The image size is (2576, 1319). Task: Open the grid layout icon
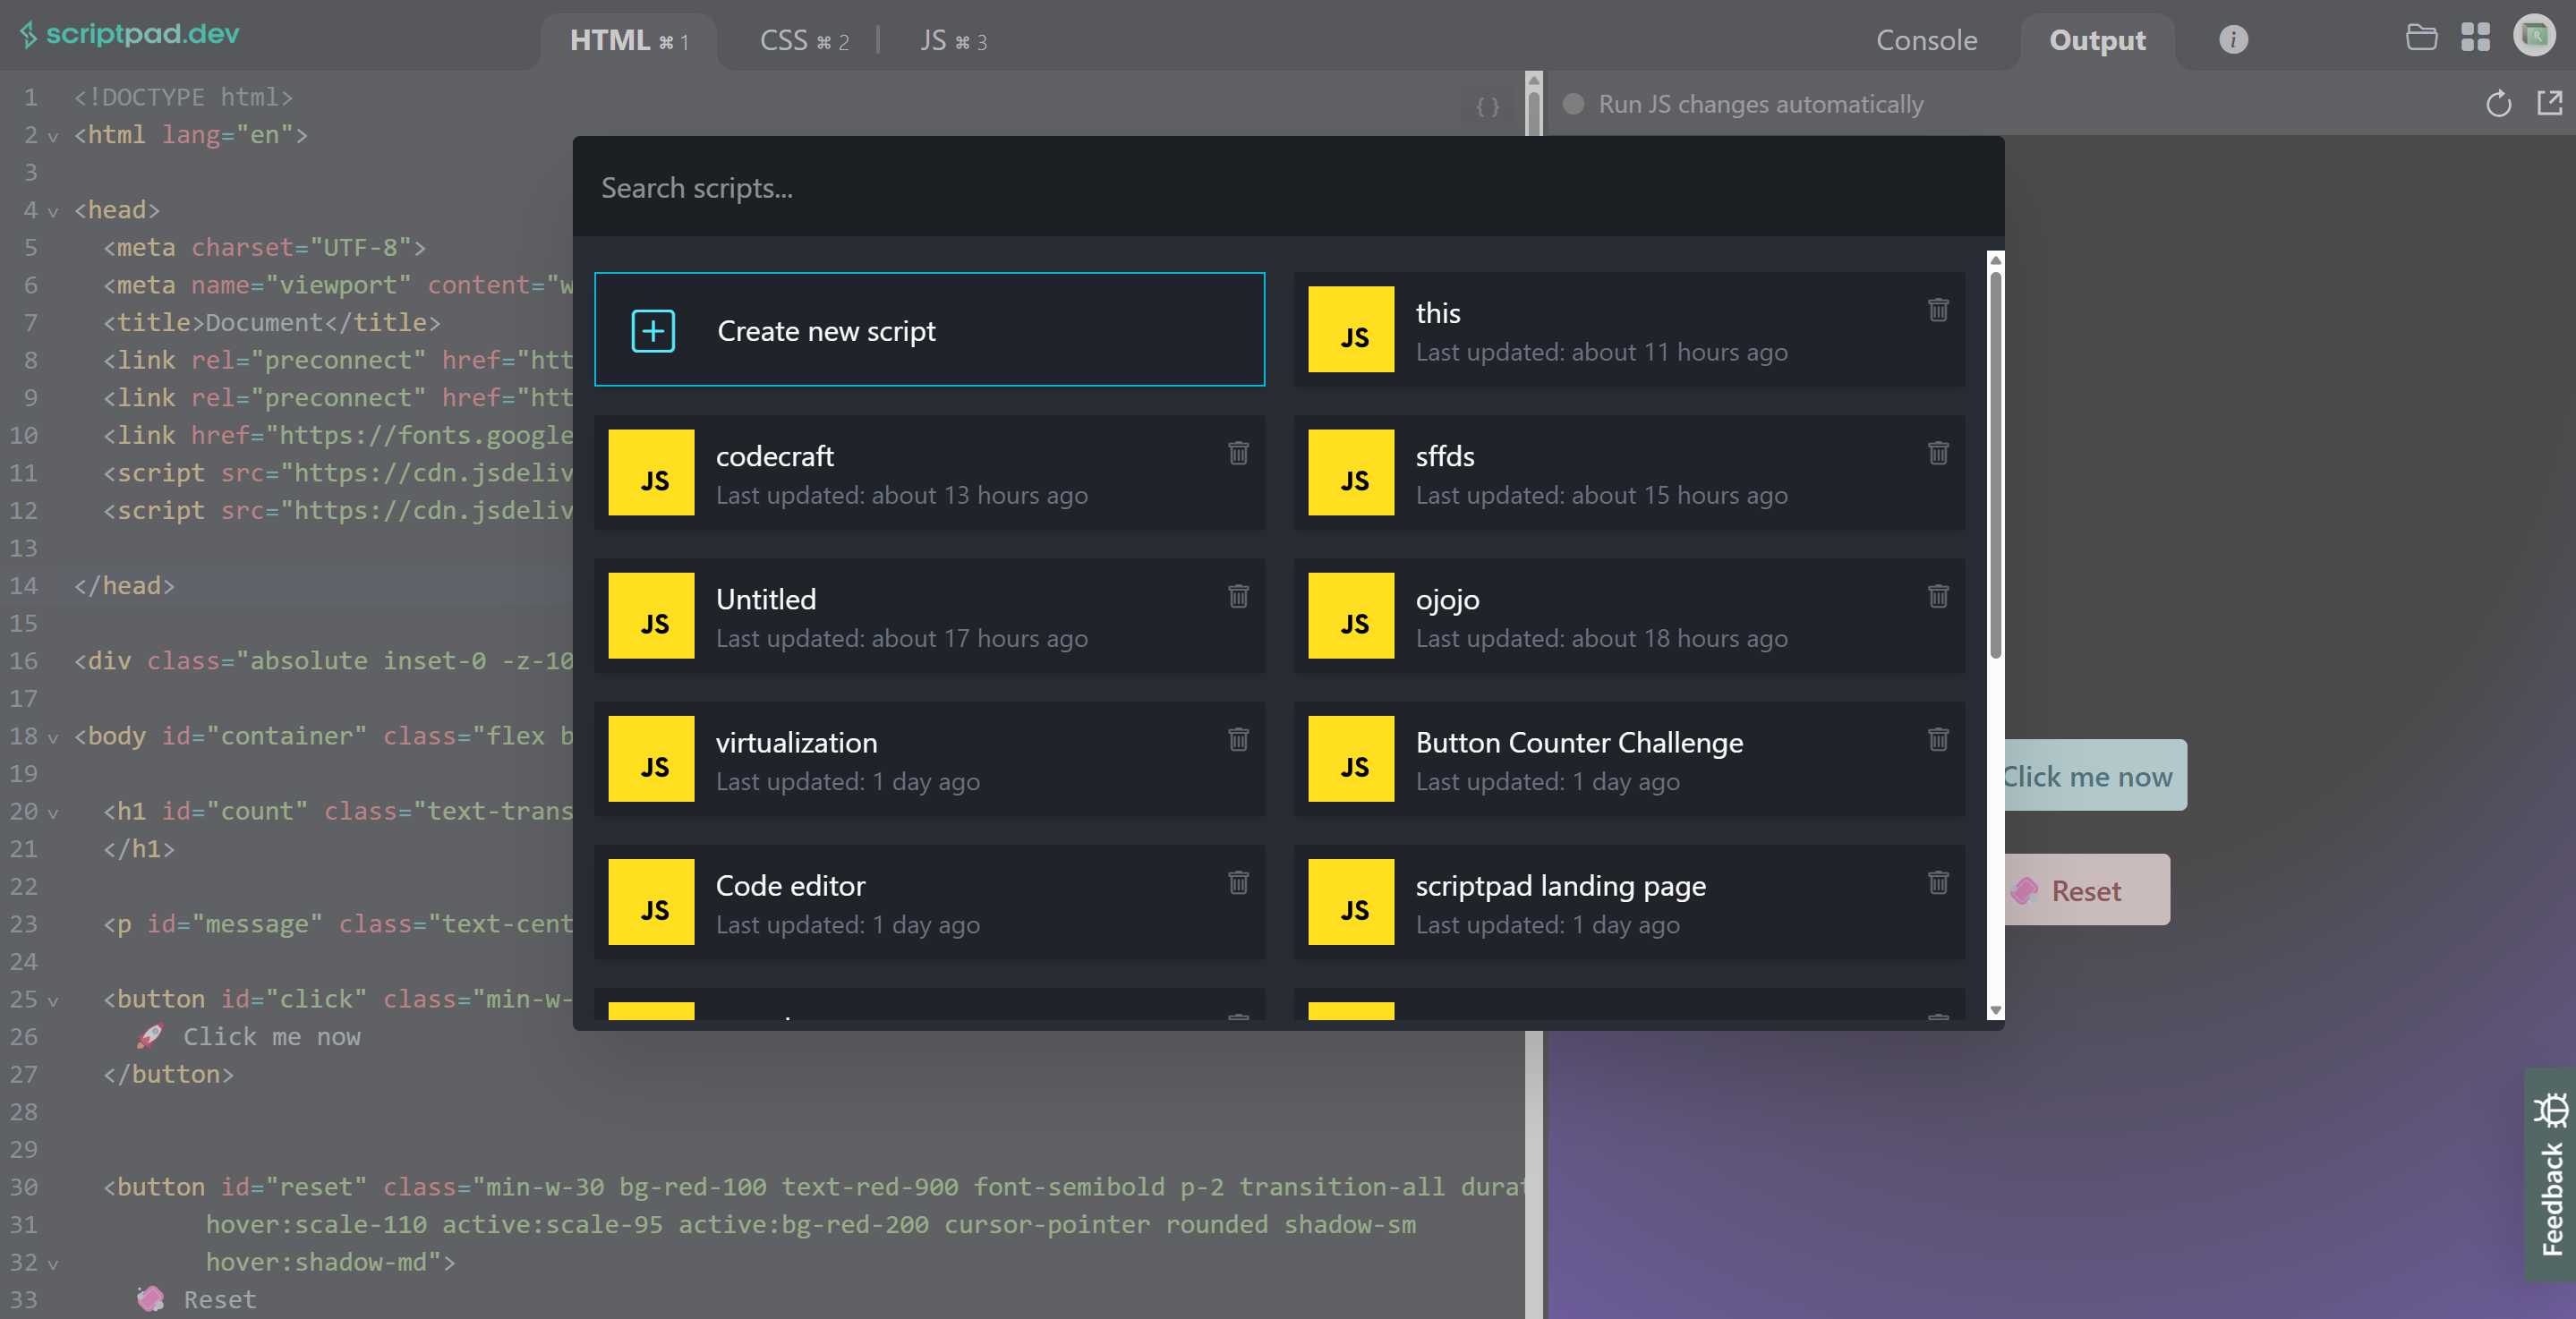(x=2475, y=38)
